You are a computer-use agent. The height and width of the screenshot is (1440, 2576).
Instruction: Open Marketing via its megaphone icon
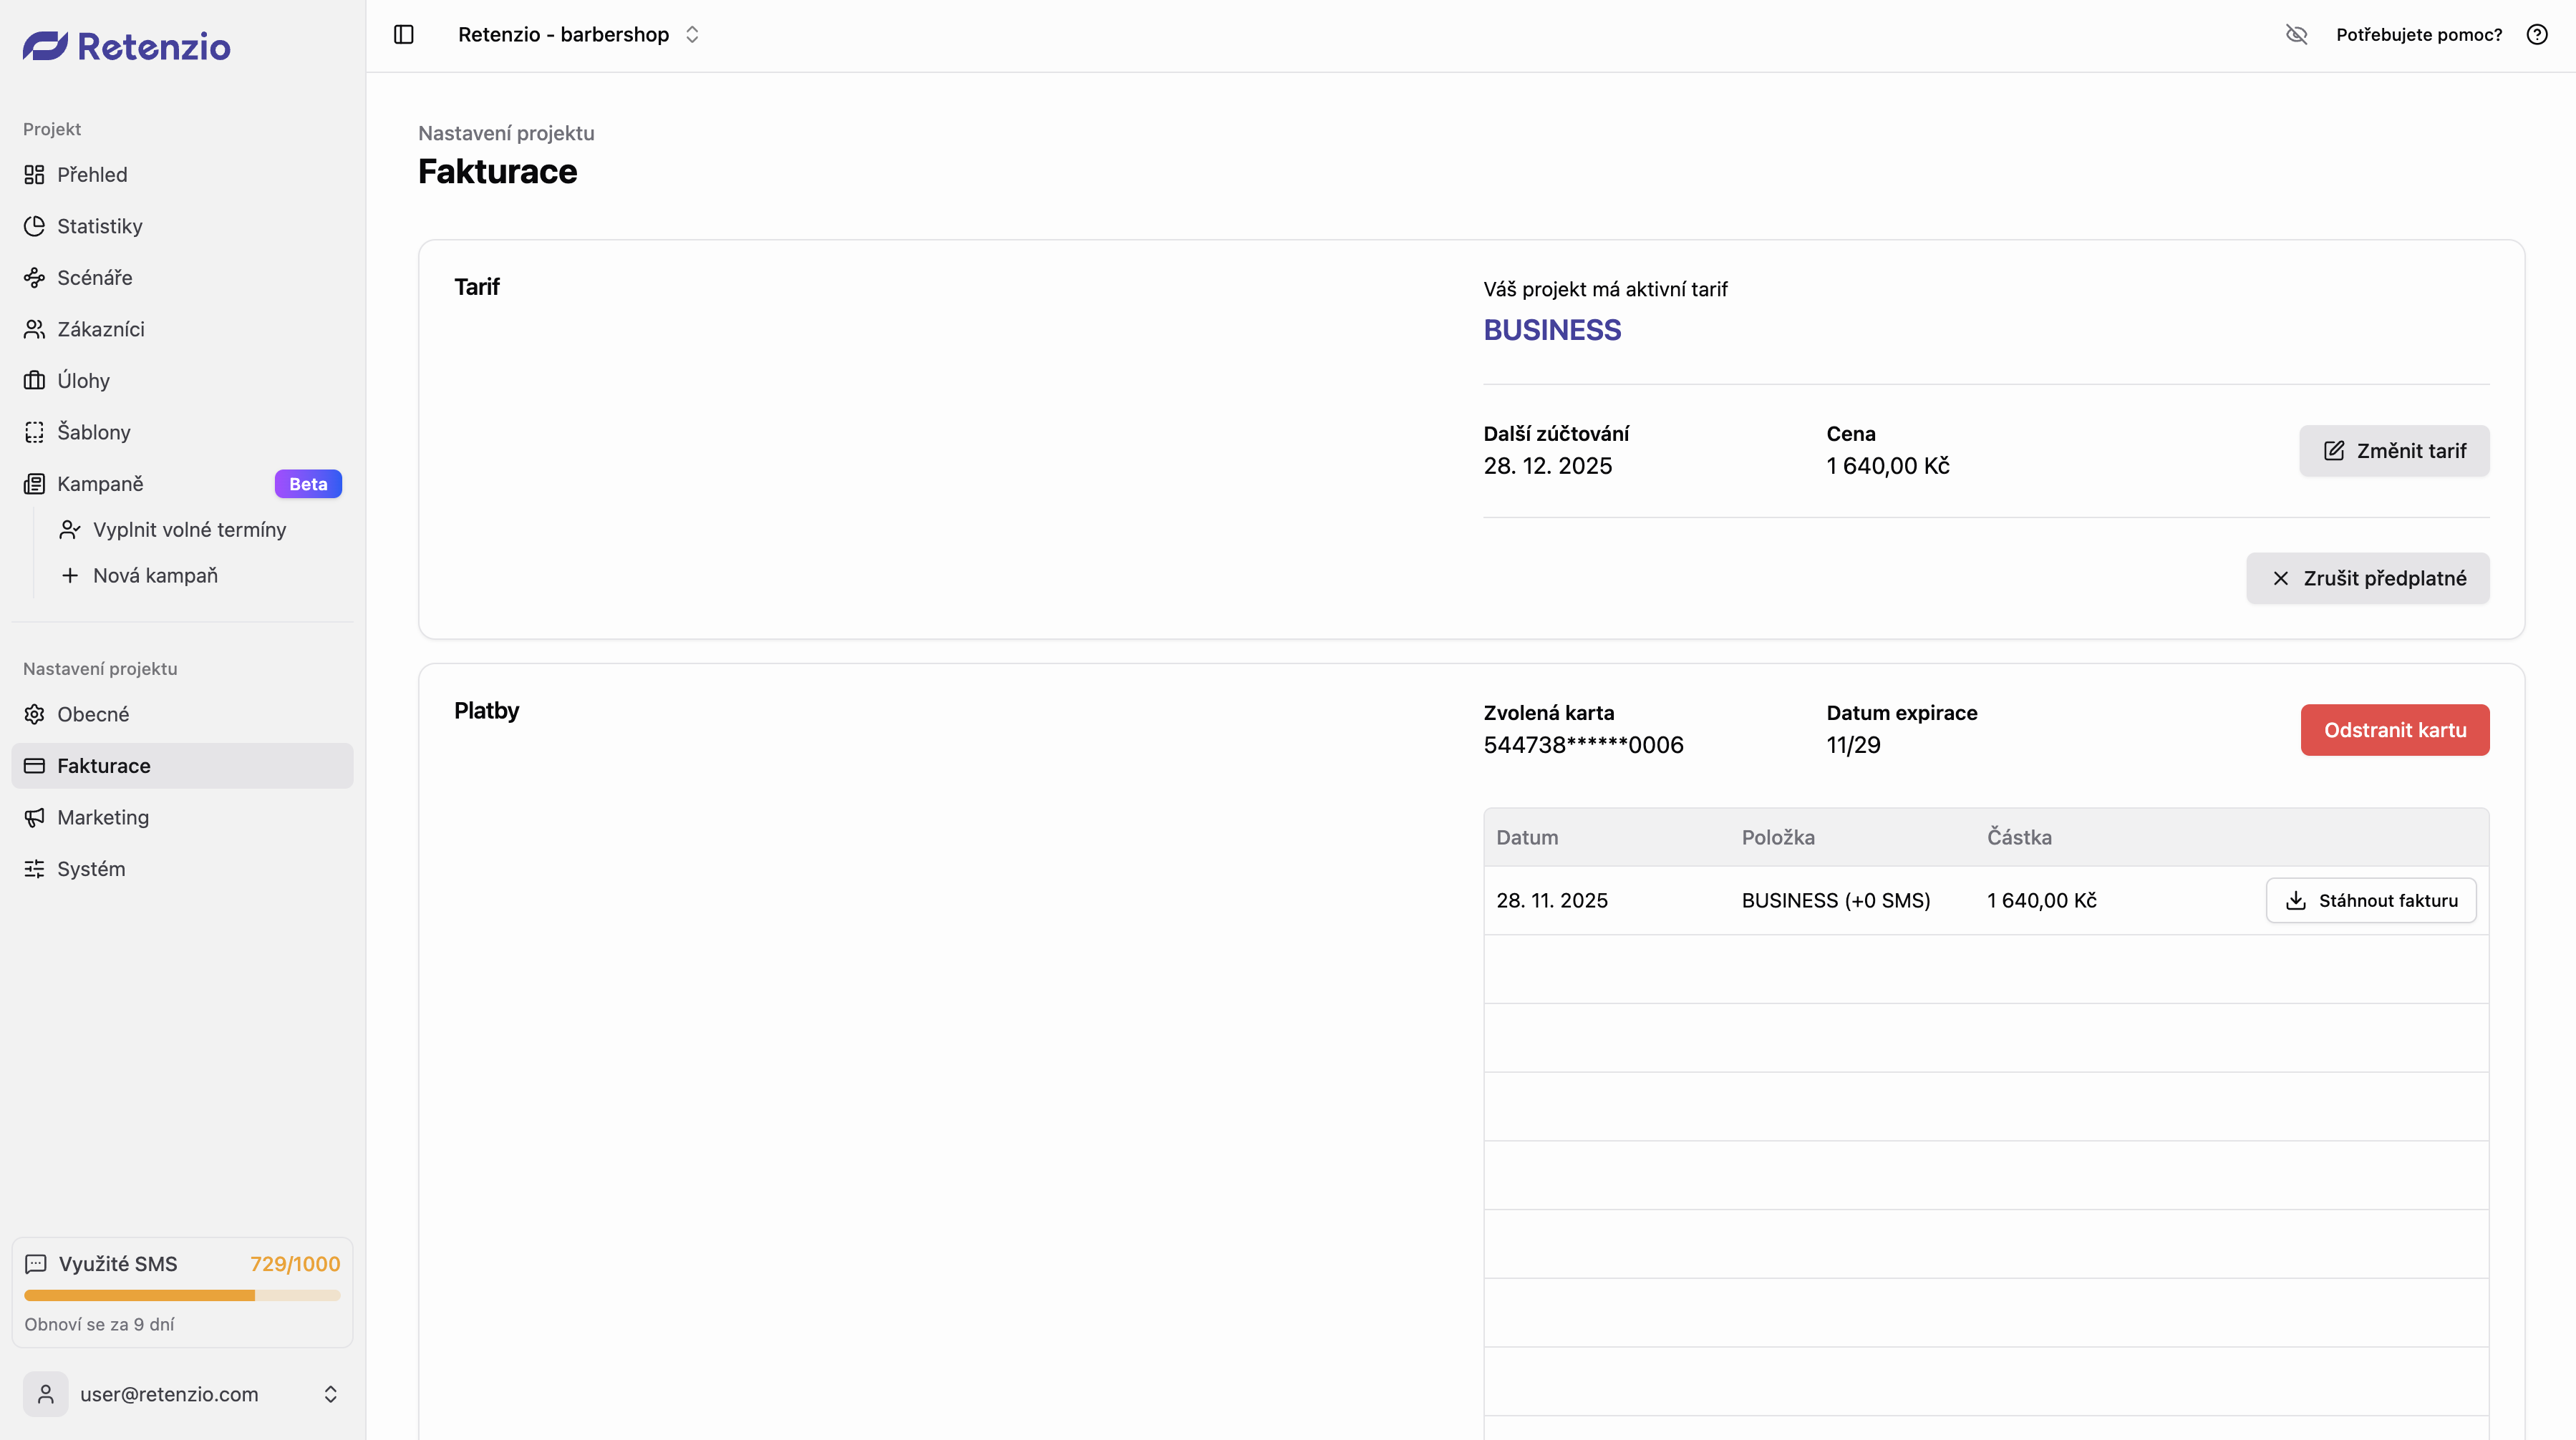click(34, 818)
